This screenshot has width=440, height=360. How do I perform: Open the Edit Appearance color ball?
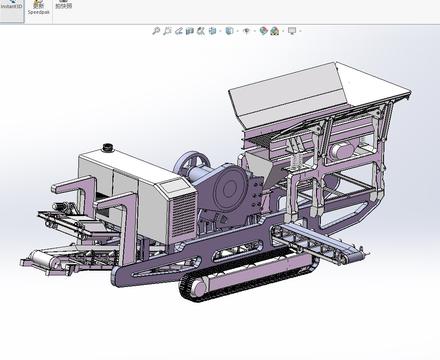click(x=264, y=31)
